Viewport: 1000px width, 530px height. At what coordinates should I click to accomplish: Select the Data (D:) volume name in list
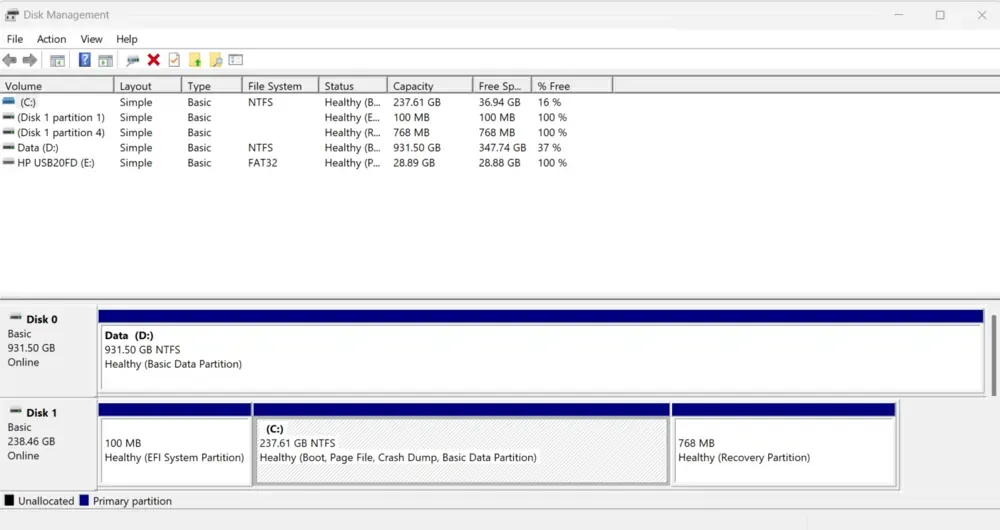38,147
